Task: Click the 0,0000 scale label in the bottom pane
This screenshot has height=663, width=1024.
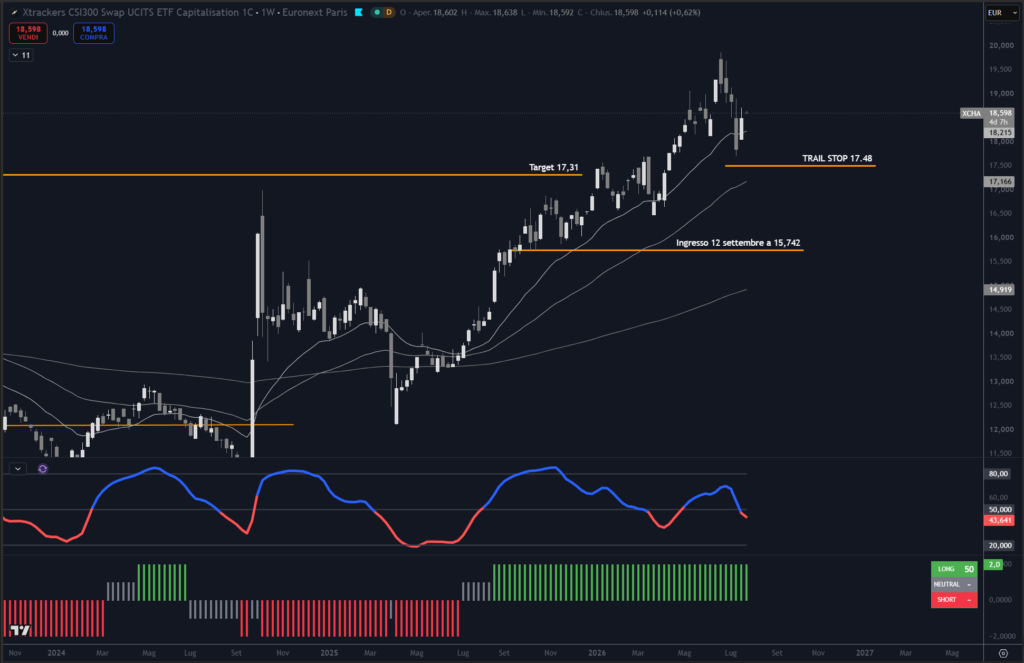Action: tap(1001, 600)
